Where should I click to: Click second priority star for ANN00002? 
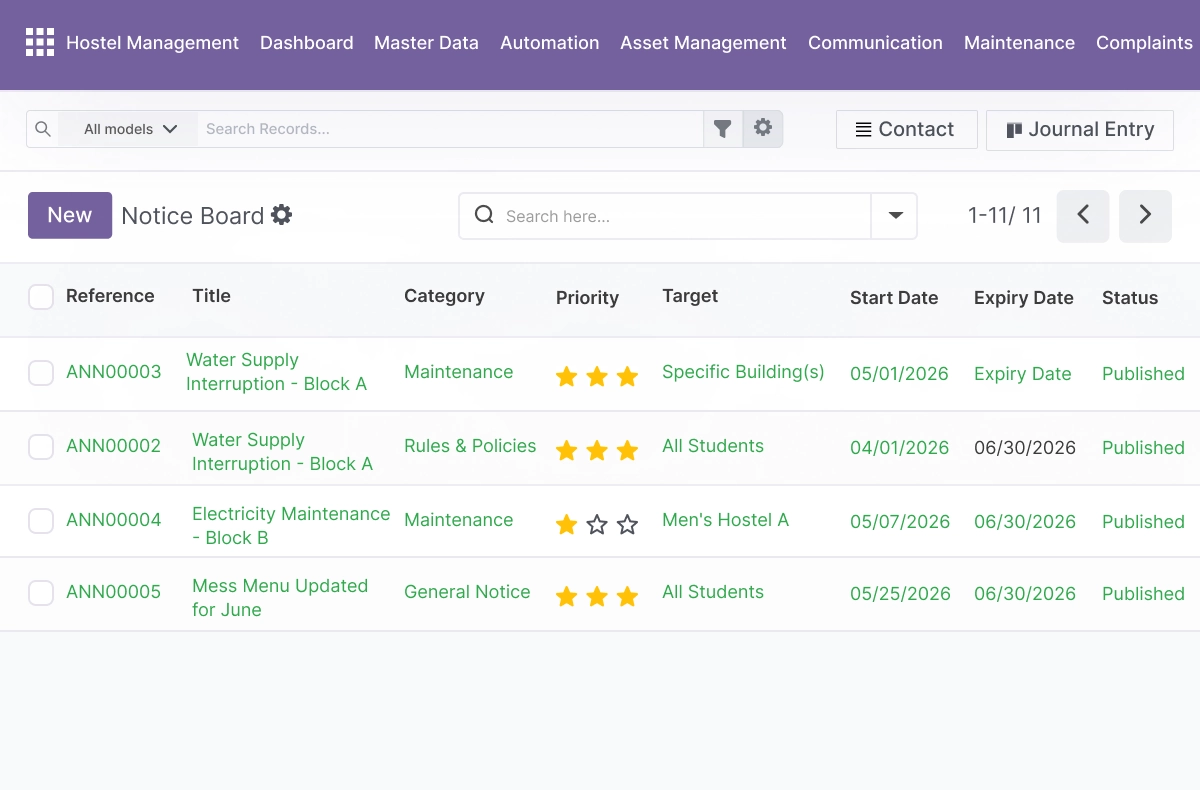tap(597, 450)
